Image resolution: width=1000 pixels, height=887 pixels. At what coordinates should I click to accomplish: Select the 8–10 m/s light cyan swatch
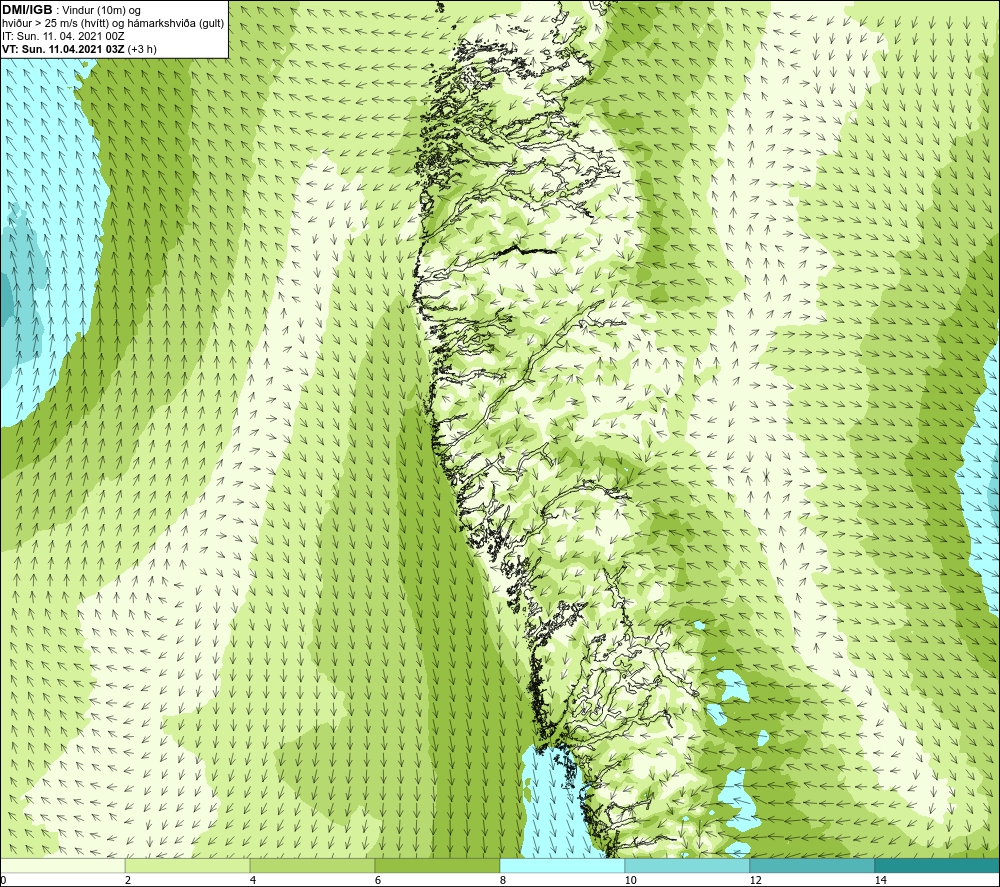562,865
